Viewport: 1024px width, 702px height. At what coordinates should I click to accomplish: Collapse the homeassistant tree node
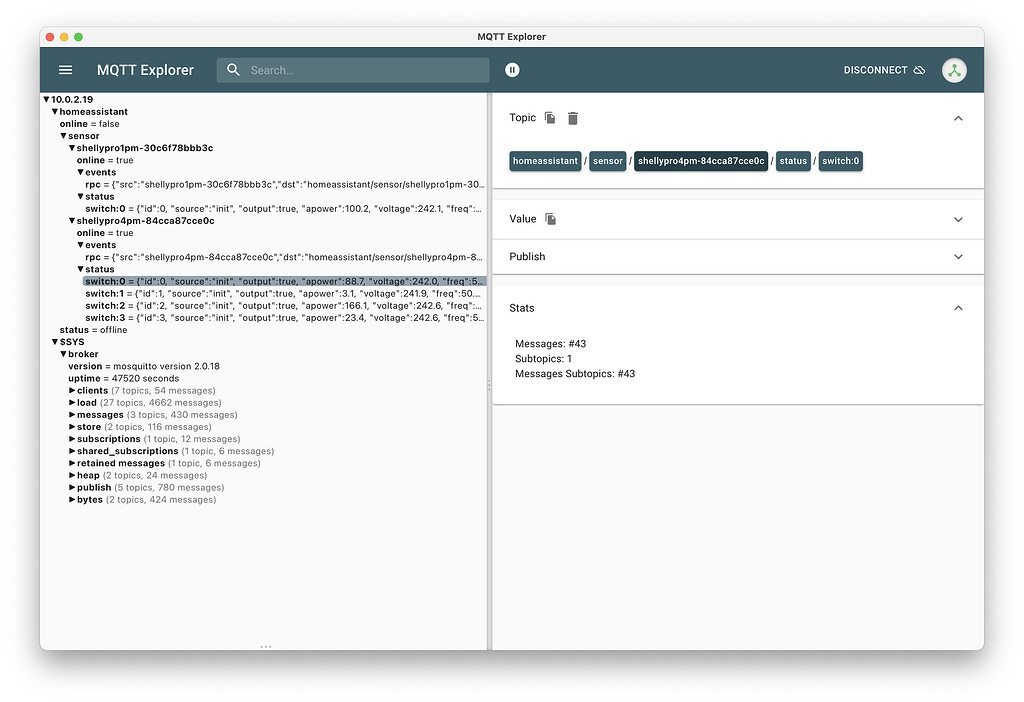pyautogui.click(x=55, y=112)
